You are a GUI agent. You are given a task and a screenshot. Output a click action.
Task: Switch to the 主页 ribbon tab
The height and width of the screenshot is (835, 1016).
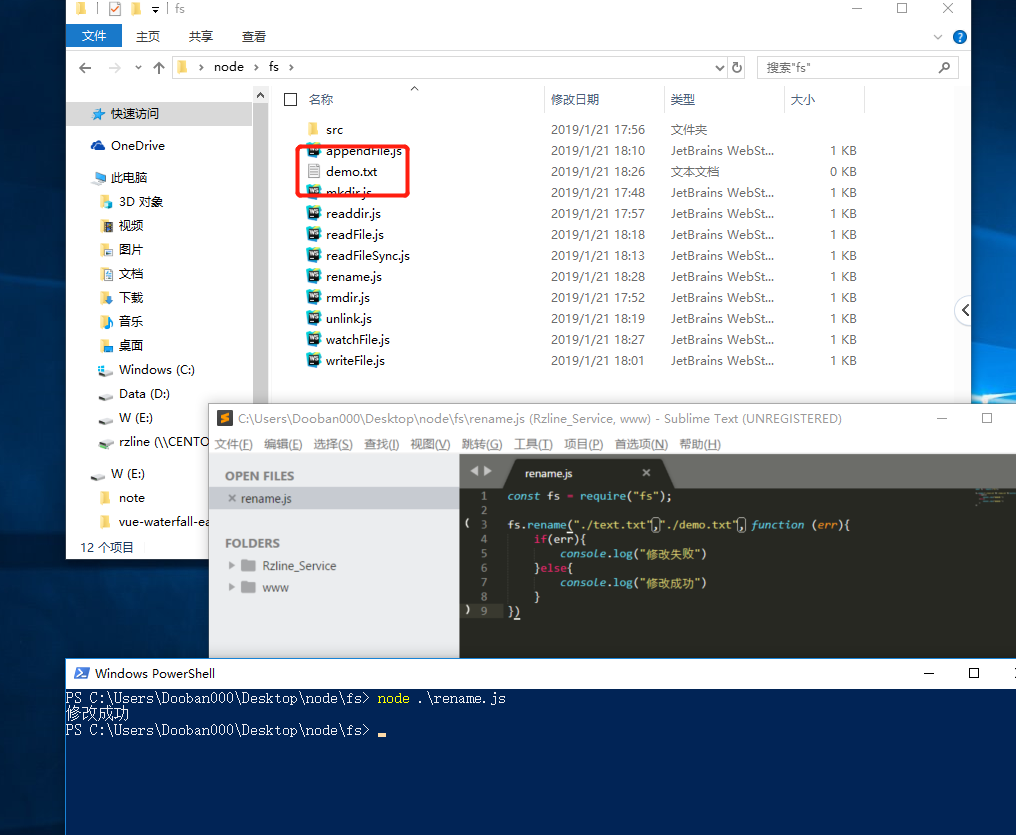[x=148, y=36]
